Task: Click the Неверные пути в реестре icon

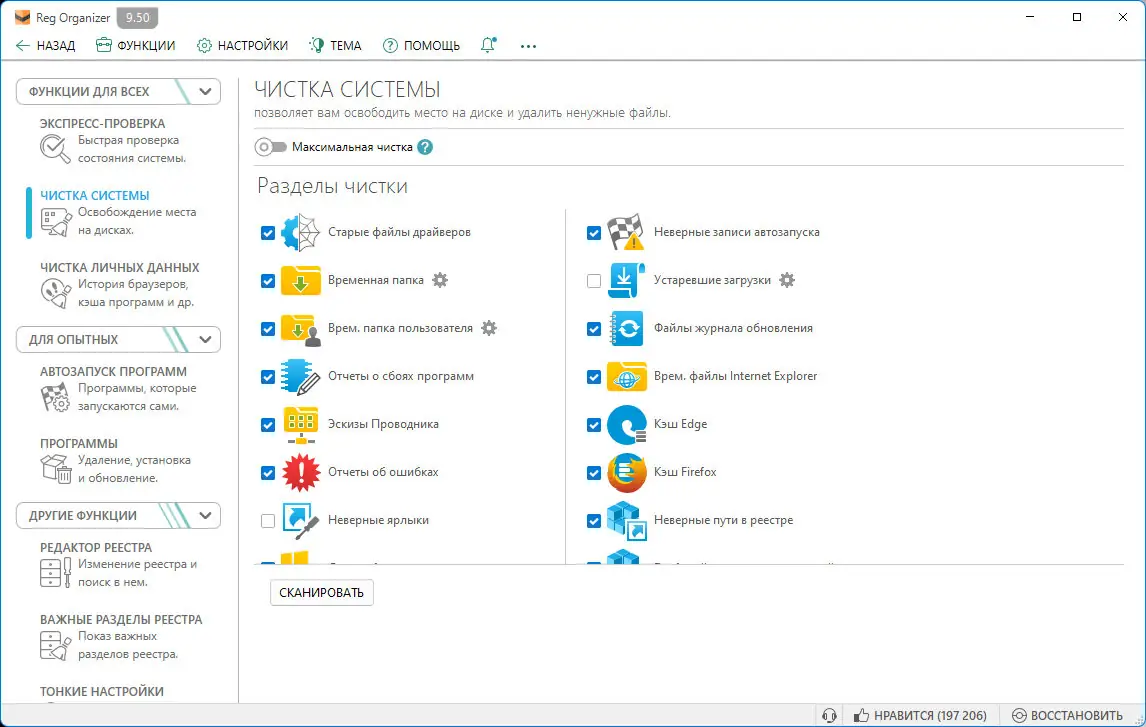Action: coord(626,521)
